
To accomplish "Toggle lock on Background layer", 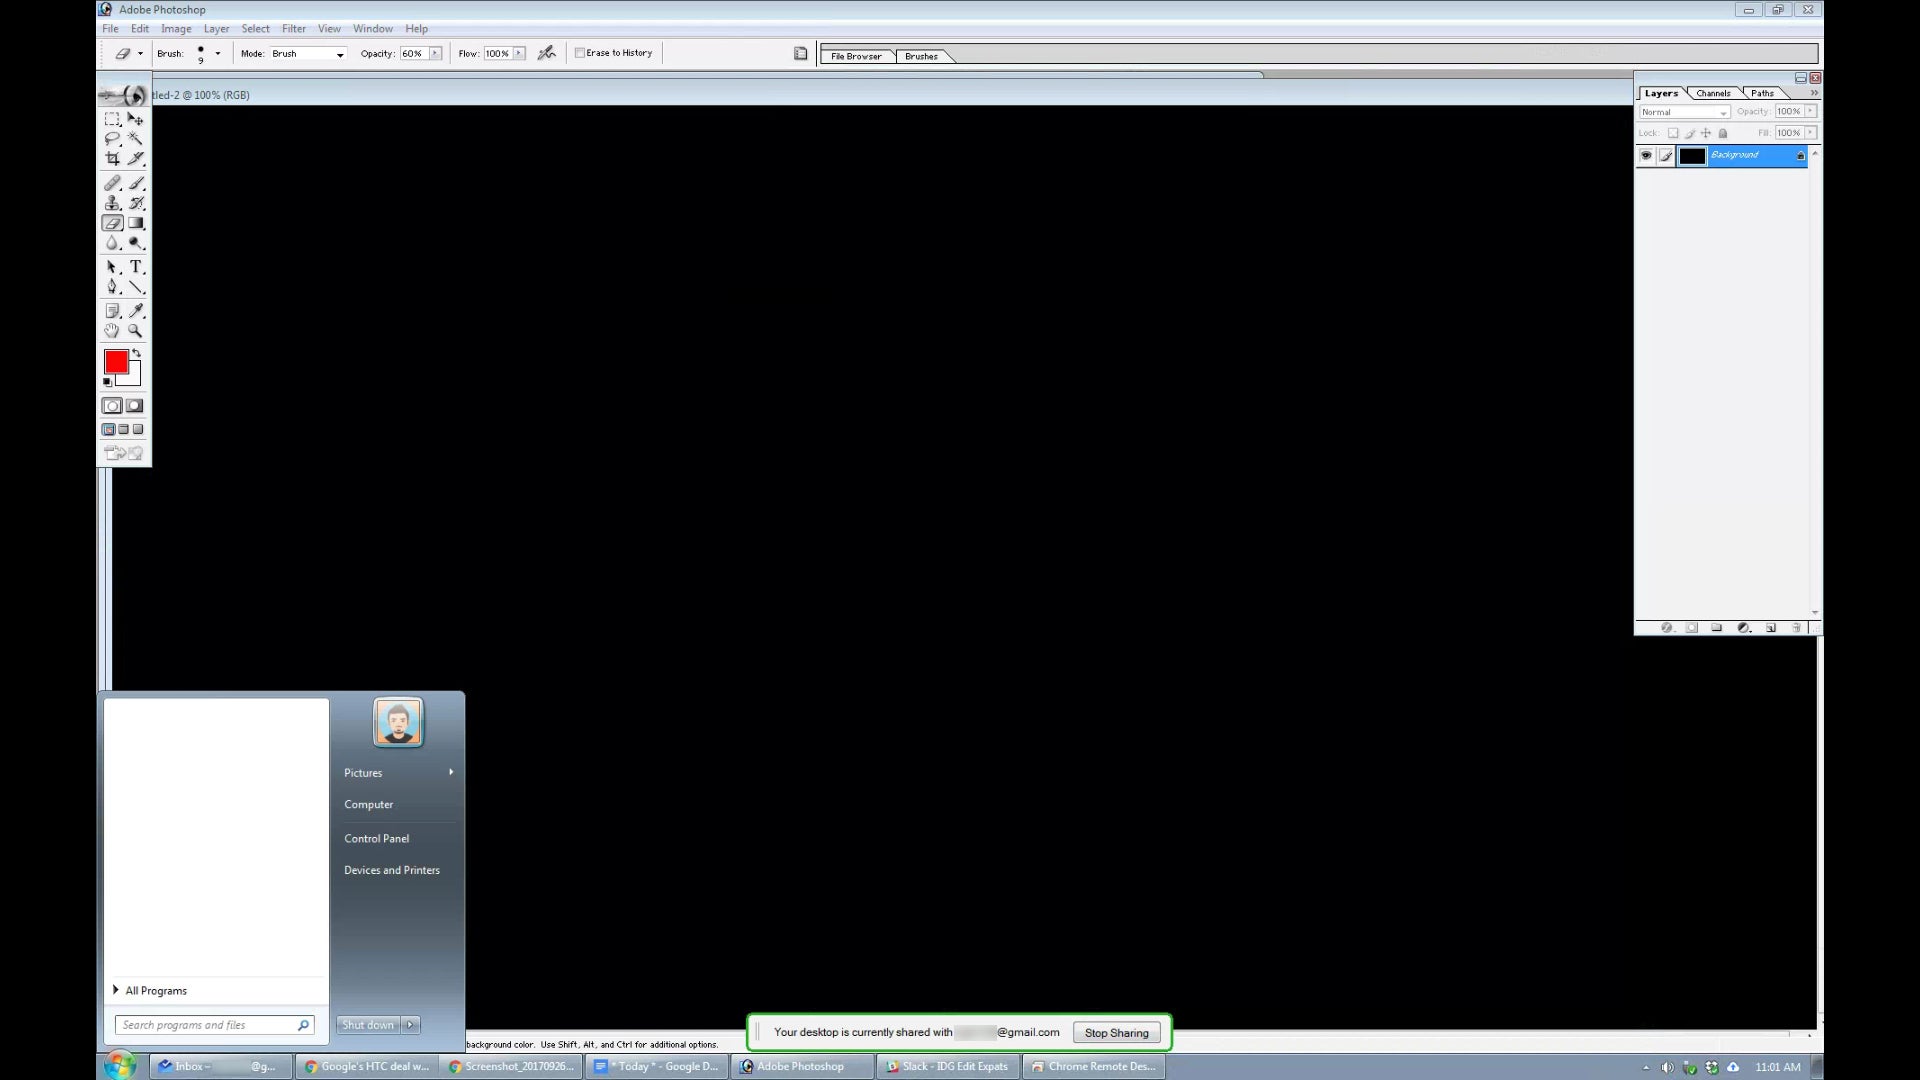I will click(1797, 156).
